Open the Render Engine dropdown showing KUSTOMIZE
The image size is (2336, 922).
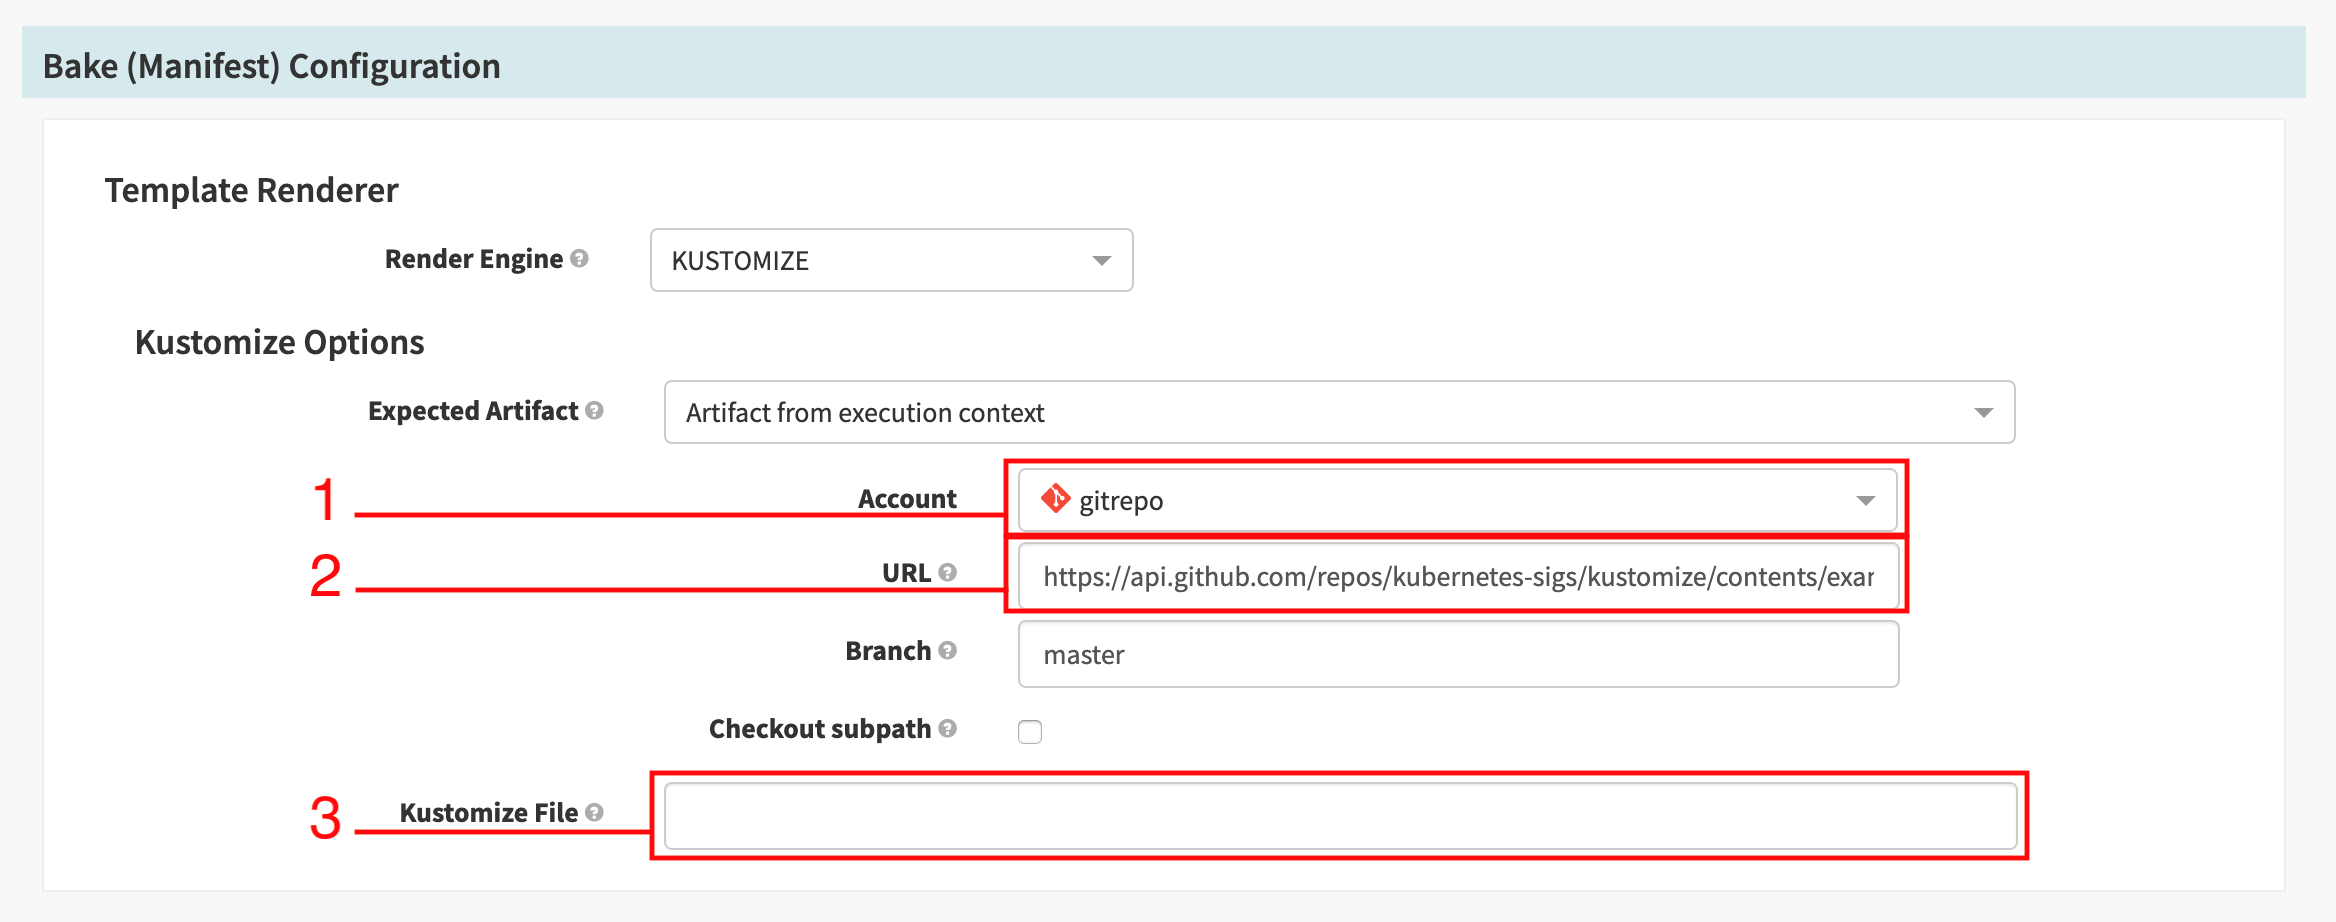coord(891,260)
